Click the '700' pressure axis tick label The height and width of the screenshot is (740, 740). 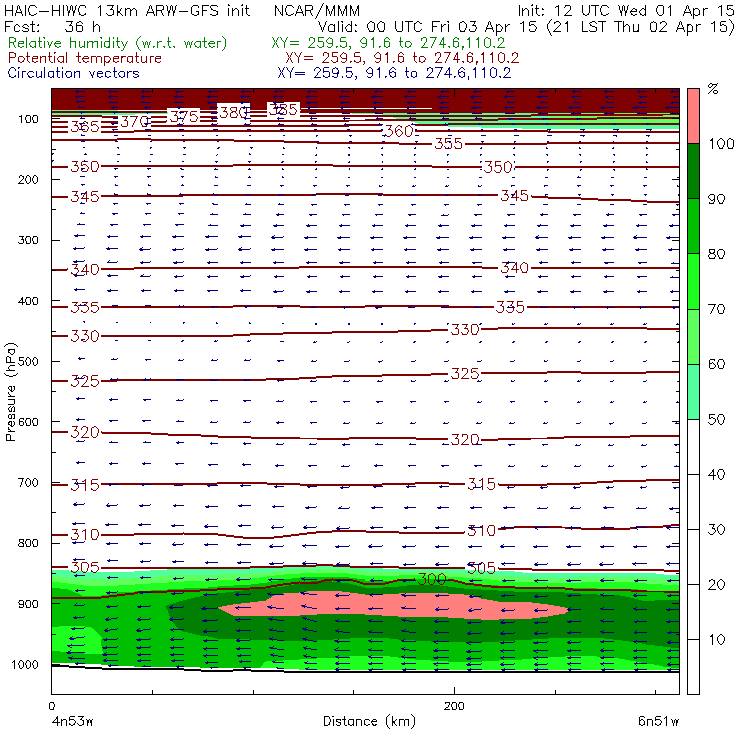pyautogui.click(x=28, y=483)
